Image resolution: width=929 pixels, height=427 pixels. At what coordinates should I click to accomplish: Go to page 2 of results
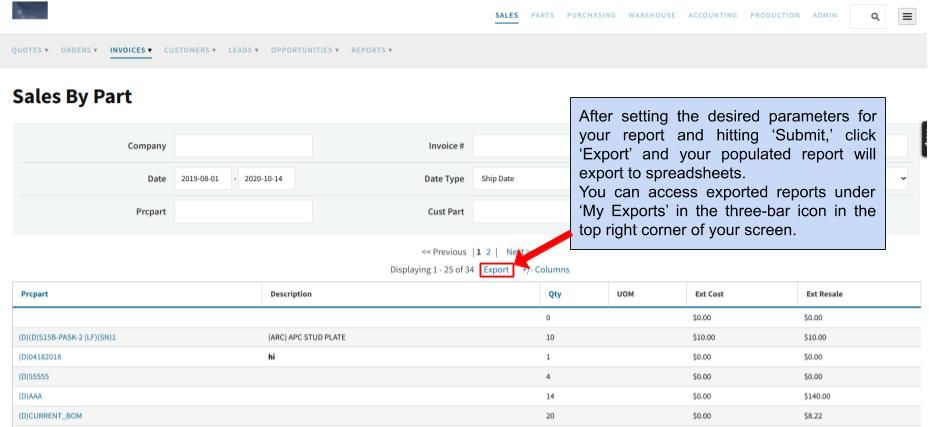point(488,252)
